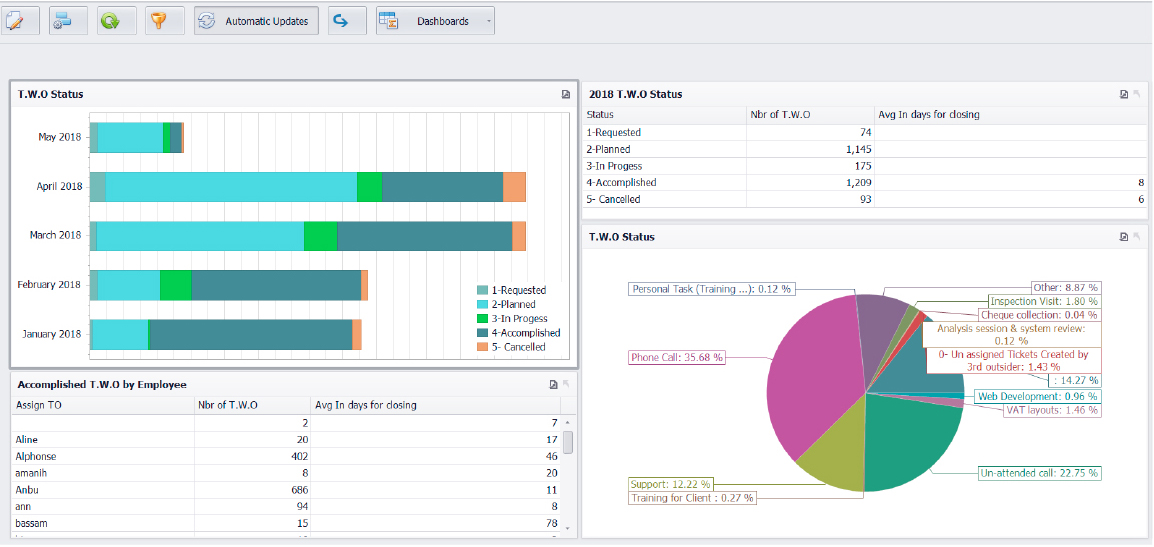Click the edit dashboard pencil icon
Viewport: 1154px width, 547px height.
(x=20, y=21)
